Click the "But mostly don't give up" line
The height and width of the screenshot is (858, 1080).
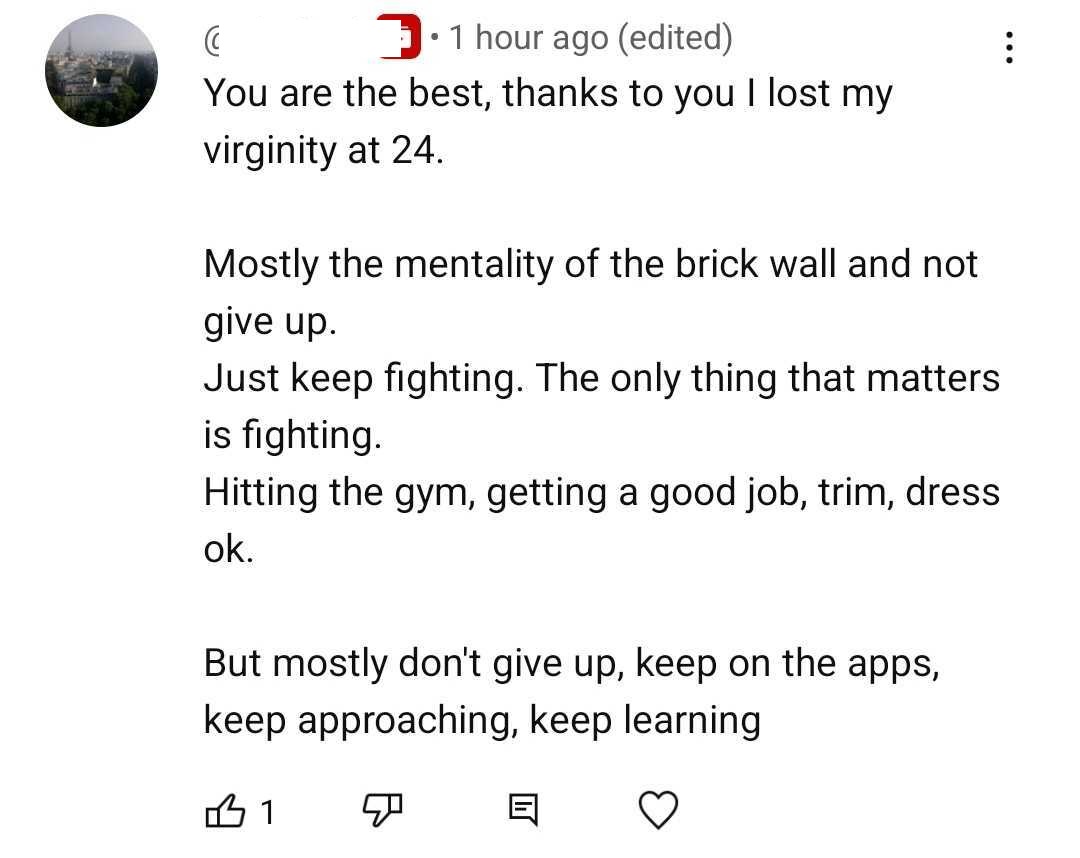tap(571, 663)
